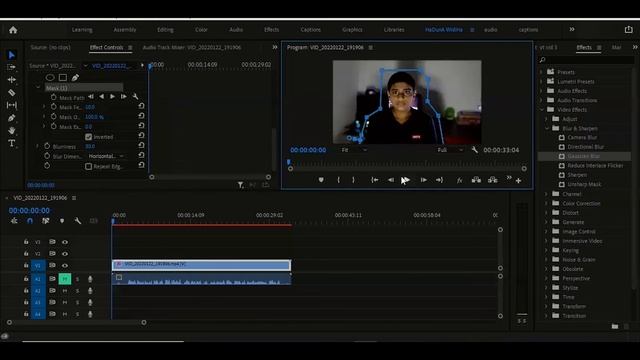This screenshot has width=640, height=360.
Task: Select the Hand tool
Action: [11, 131]
